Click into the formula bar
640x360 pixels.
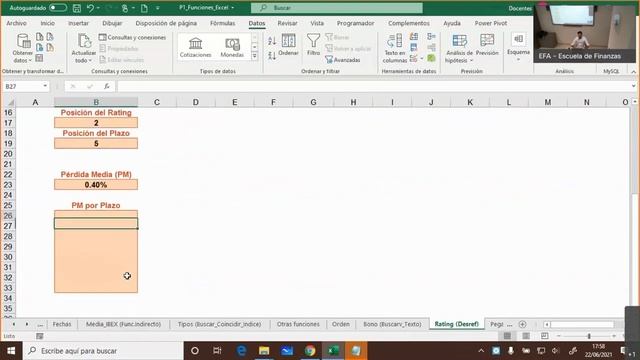[373, 86]
